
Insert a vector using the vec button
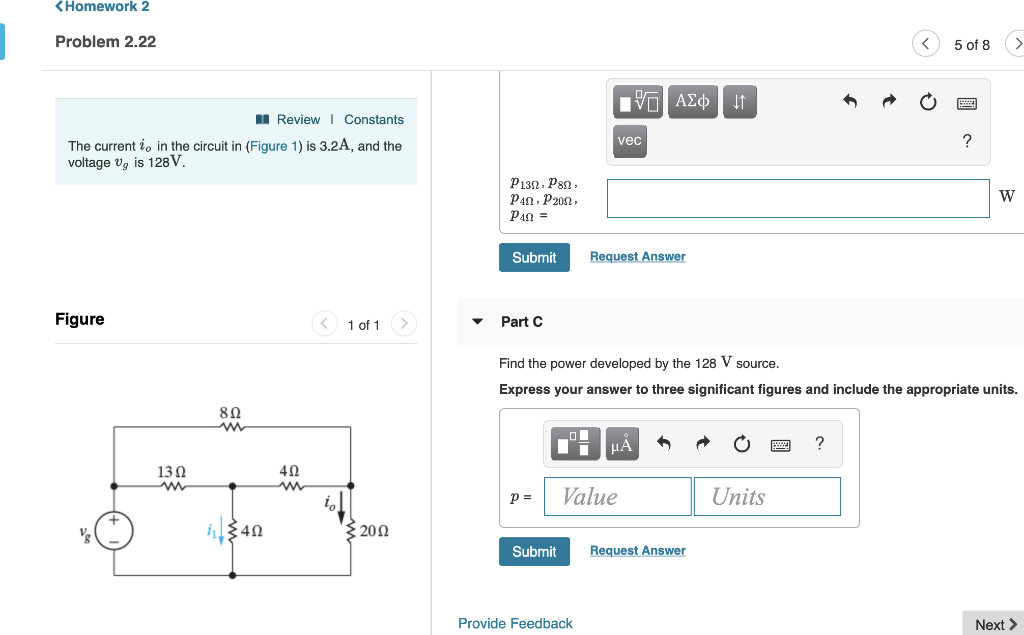[x=629, y=141]
